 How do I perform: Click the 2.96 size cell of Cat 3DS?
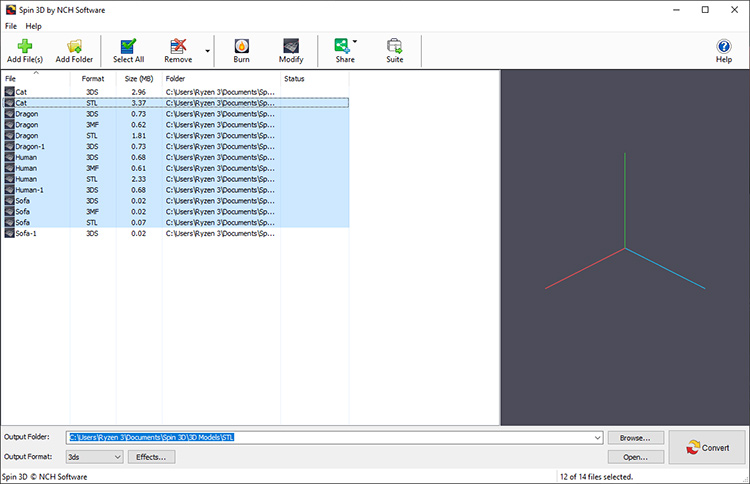139,91
